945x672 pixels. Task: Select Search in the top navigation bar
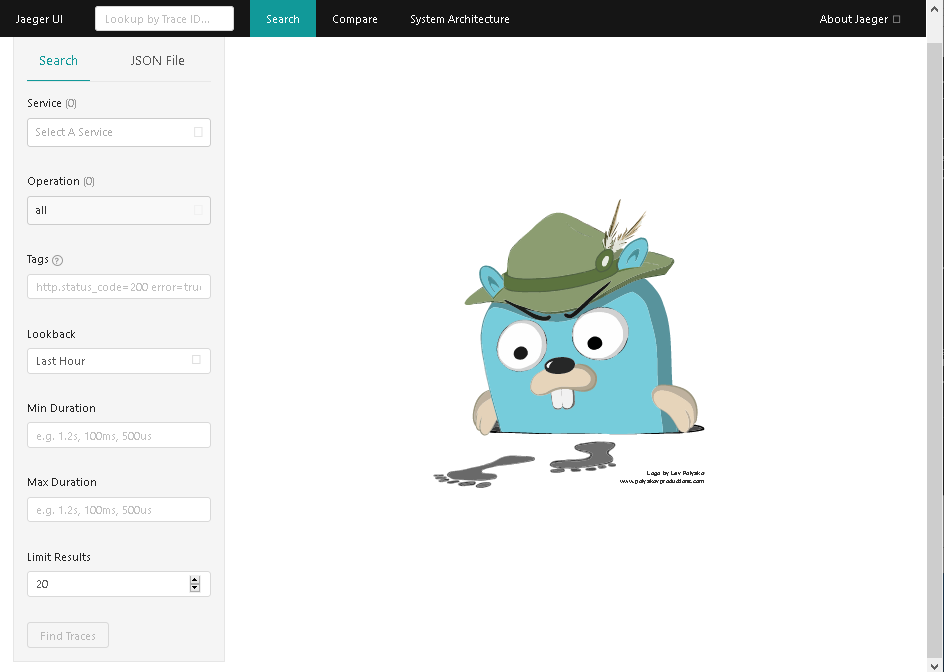pyautogui.click(x=282, y=19)
